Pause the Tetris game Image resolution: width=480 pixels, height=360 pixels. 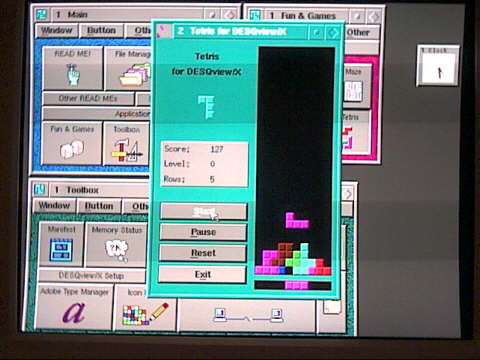click(x=203, y=232)
